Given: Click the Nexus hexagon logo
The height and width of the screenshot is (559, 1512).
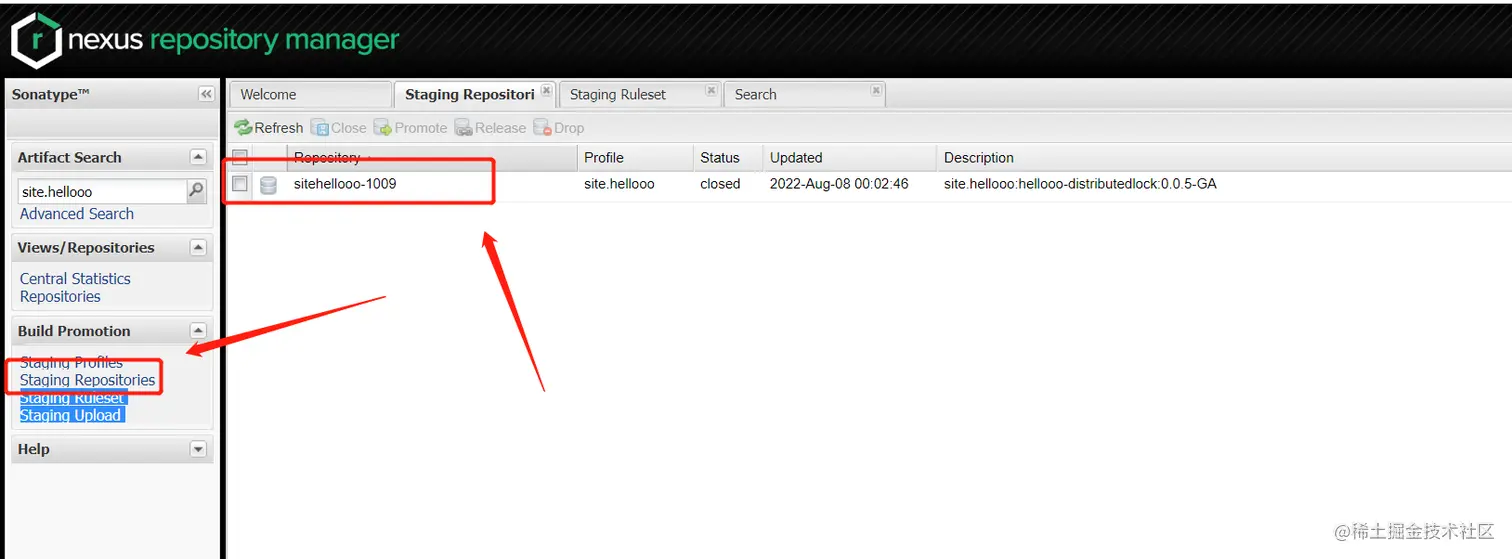Looking at the screenshot, I should point(36,40).
